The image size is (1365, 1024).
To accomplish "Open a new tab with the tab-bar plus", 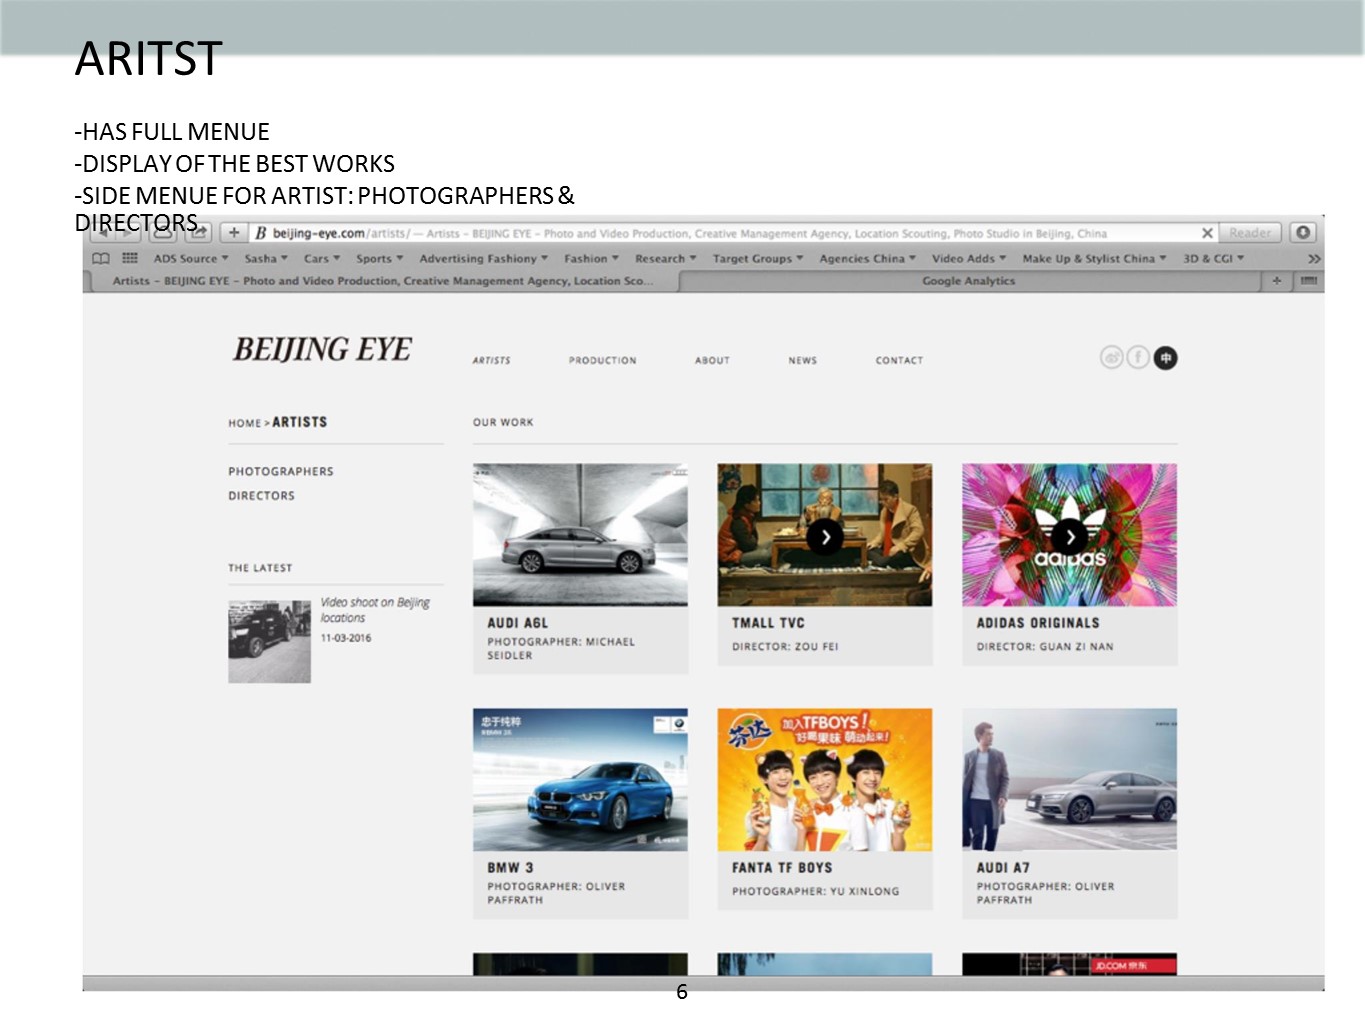I will (x=1277, y=281).
